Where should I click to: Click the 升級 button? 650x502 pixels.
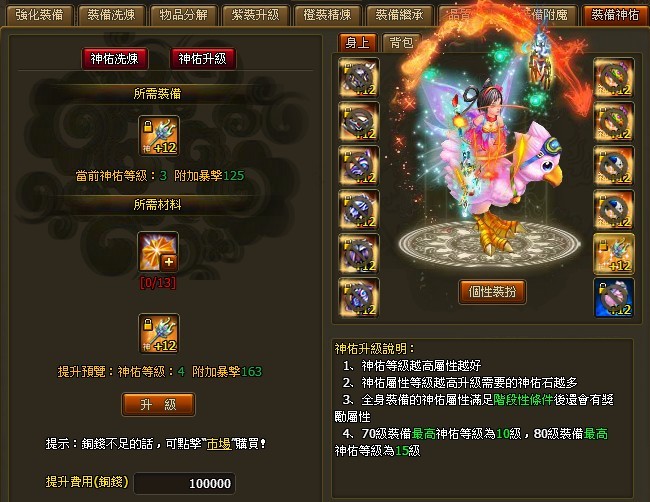[x=158, y=404]
